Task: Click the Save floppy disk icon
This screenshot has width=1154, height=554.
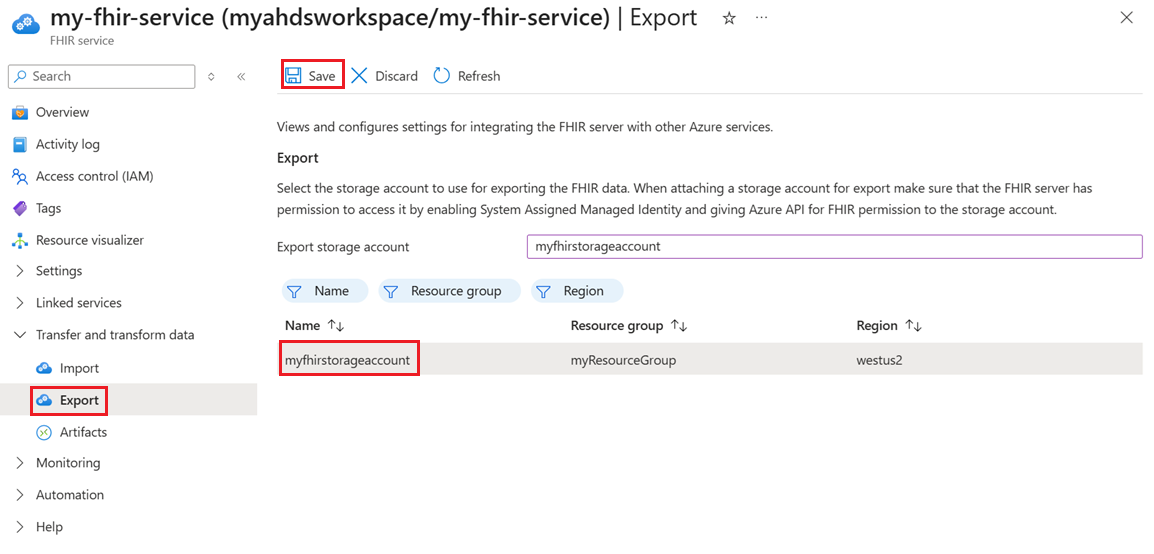Action: tap(294, 76)
